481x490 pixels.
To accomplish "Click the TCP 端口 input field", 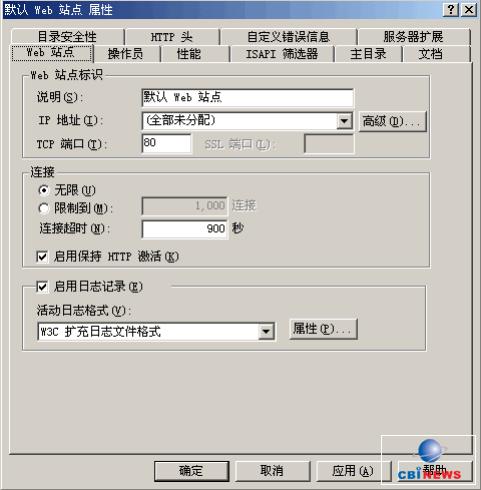I will tap(166, 143).
